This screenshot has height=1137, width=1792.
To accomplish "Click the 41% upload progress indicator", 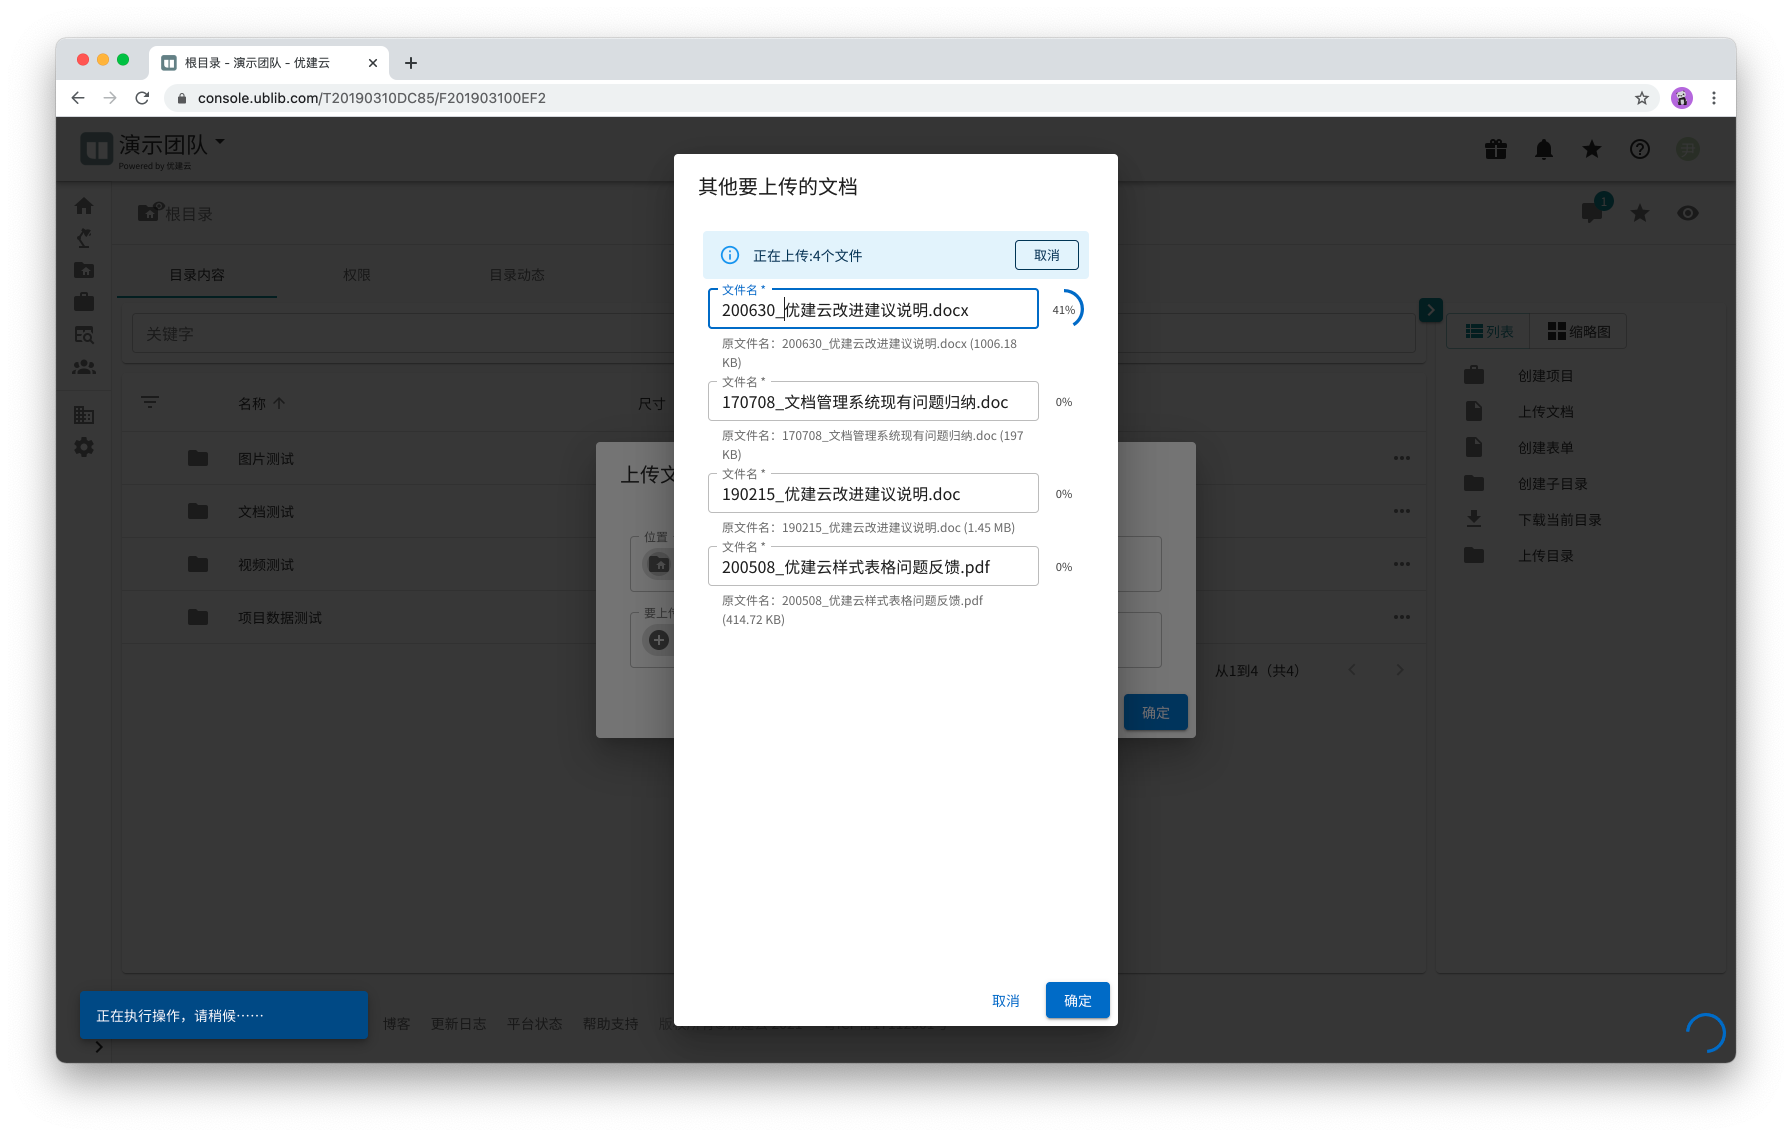I will 1064,310.
